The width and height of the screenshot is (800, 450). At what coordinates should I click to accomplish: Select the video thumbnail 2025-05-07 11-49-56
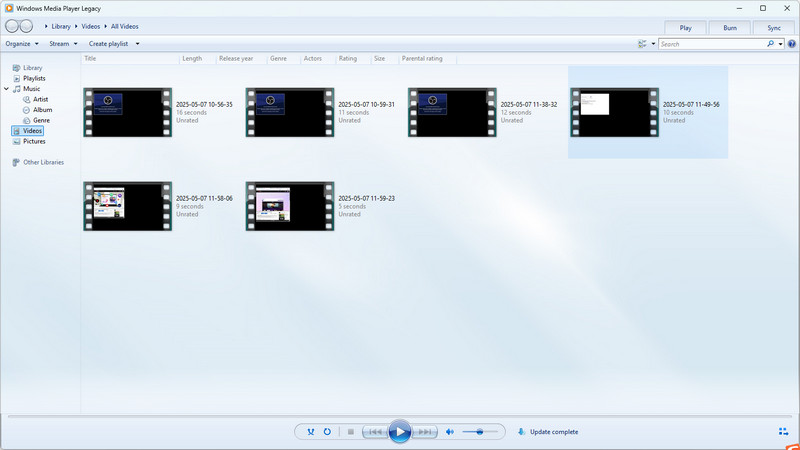click(614, 112)
